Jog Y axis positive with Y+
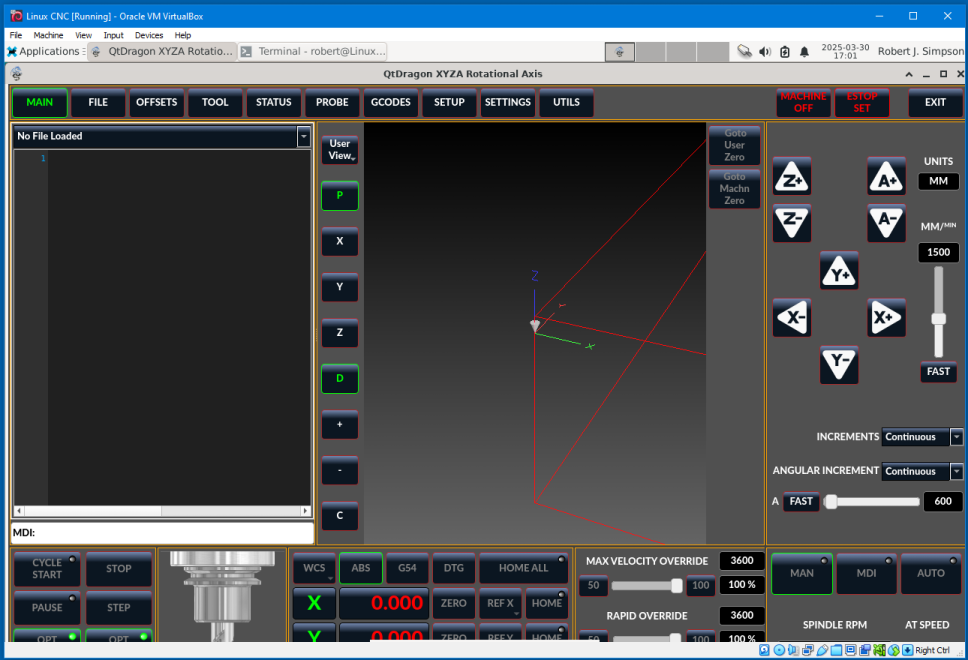This screenshot has width=968, height=660. [839, 271]
